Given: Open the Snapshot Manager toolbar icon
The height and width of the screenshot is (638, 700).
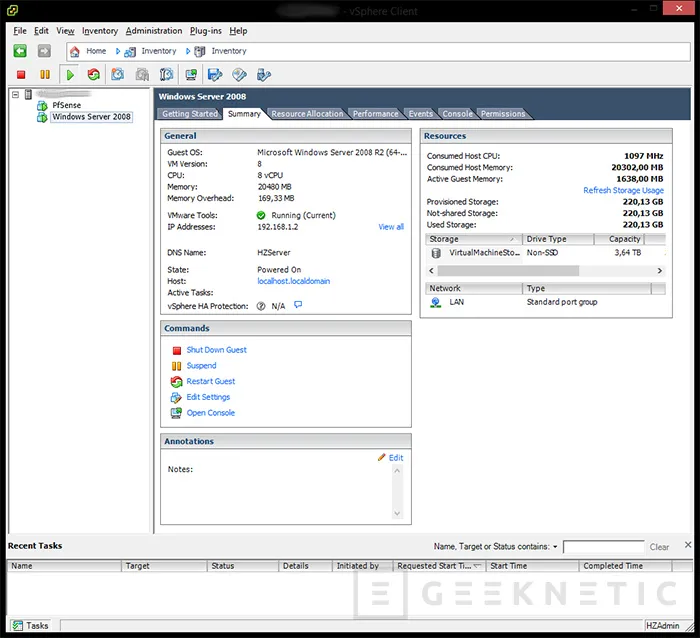Looking at the screenshot, I should pyautogui.click(x=167, y=75).
